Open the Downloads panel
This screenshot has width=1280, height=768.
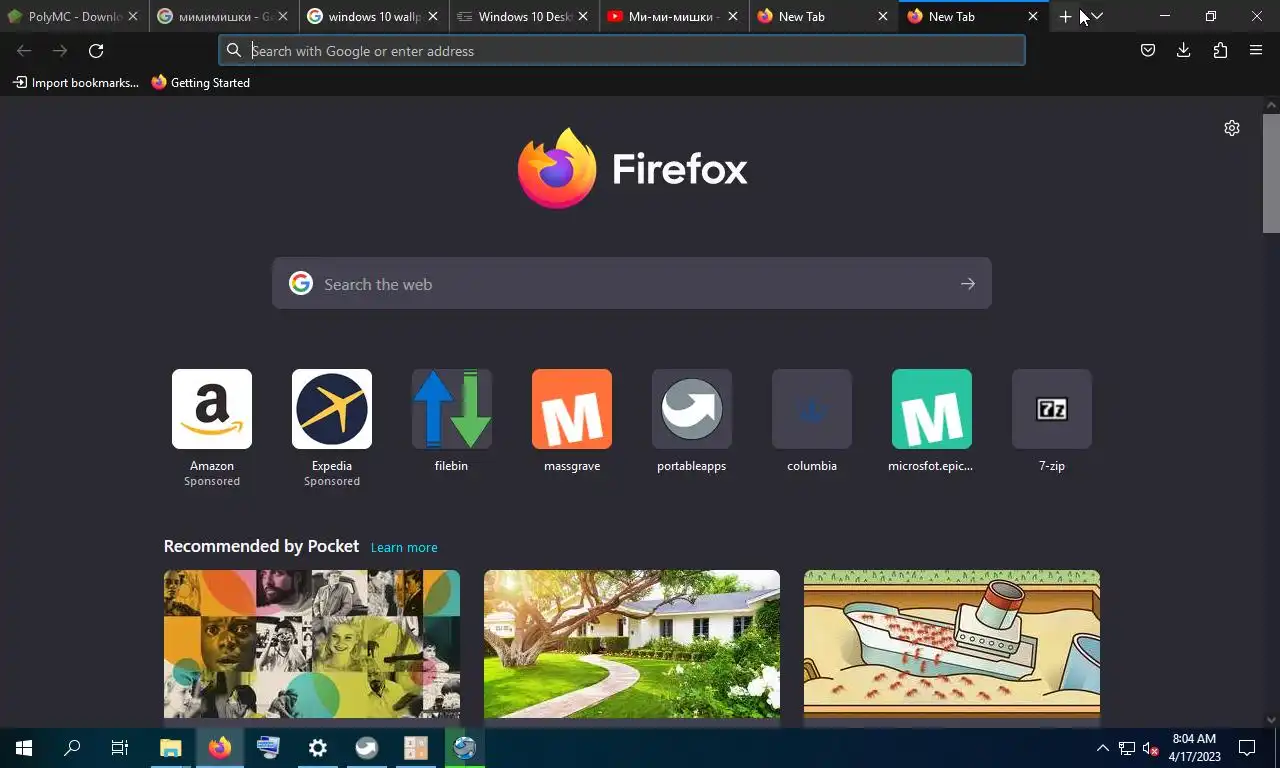[x=1184, y=51]
